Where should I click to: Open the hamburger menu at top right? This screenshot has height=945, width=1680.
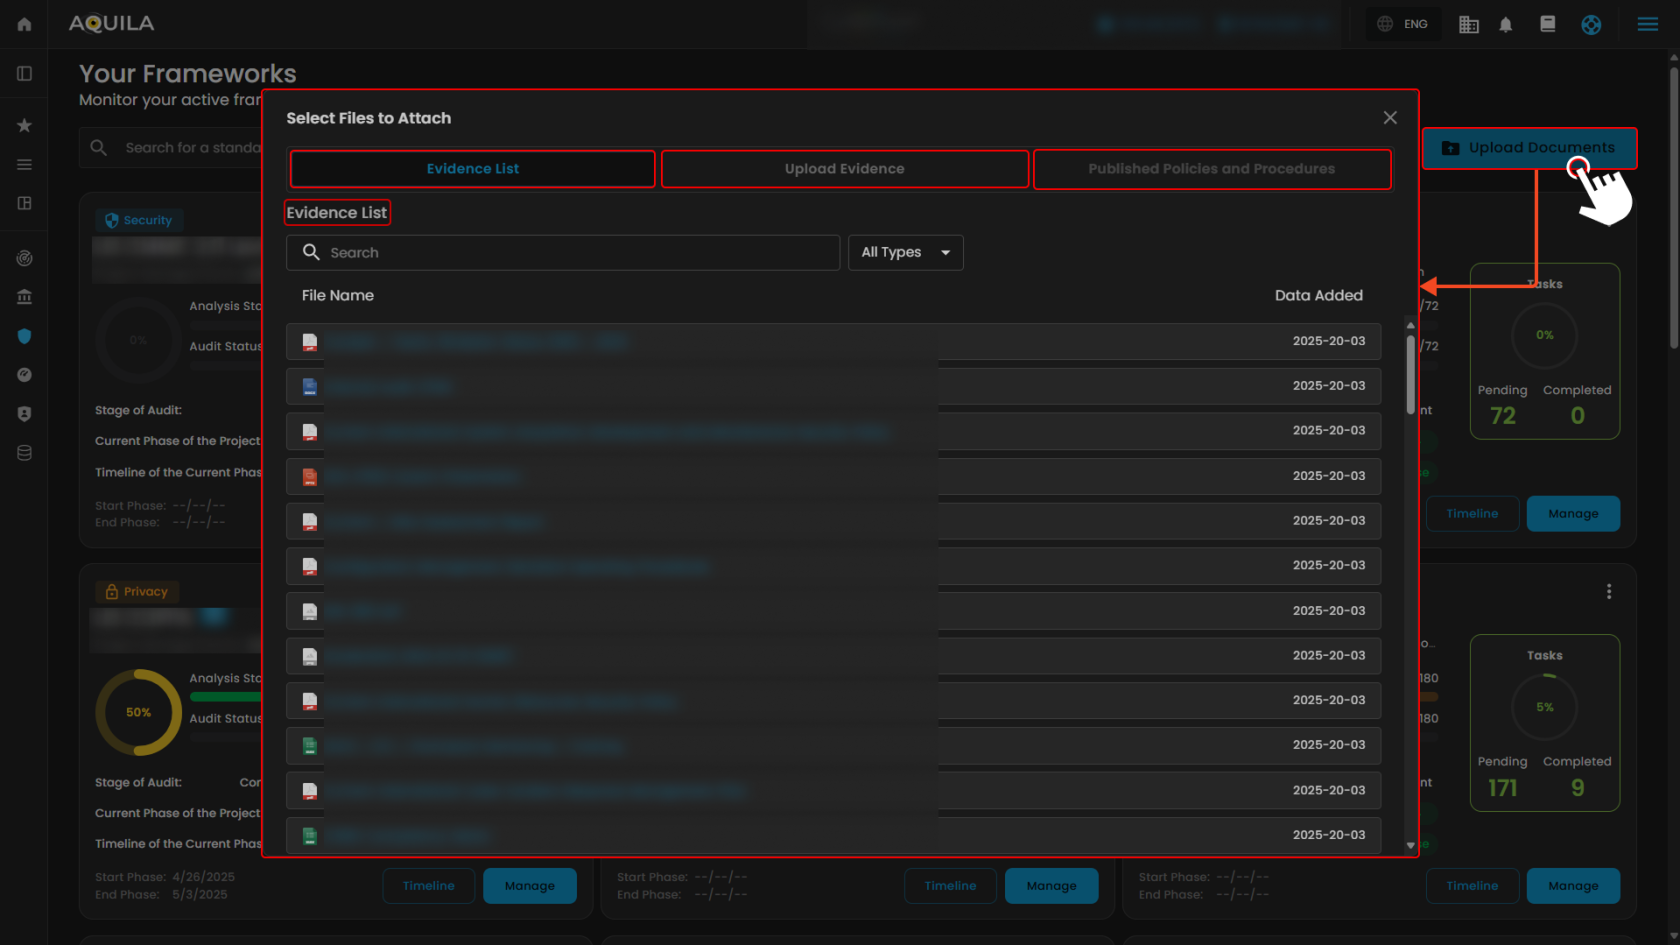tap(1646, 23)
